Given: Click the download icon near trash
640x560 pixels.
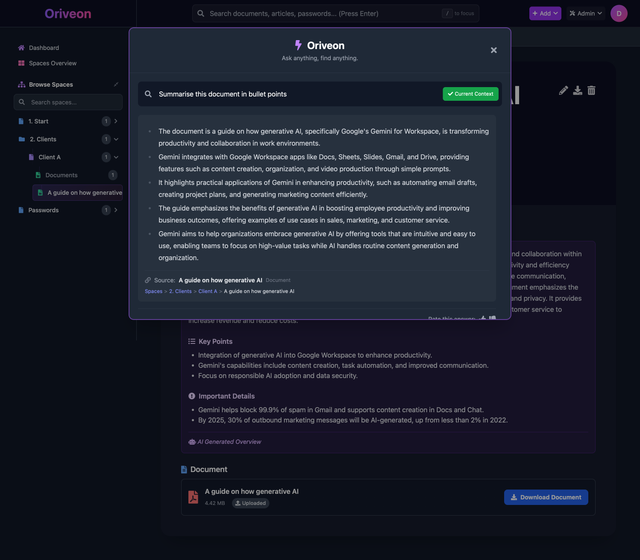Looking at the screenshot, I should click(578, 90).
